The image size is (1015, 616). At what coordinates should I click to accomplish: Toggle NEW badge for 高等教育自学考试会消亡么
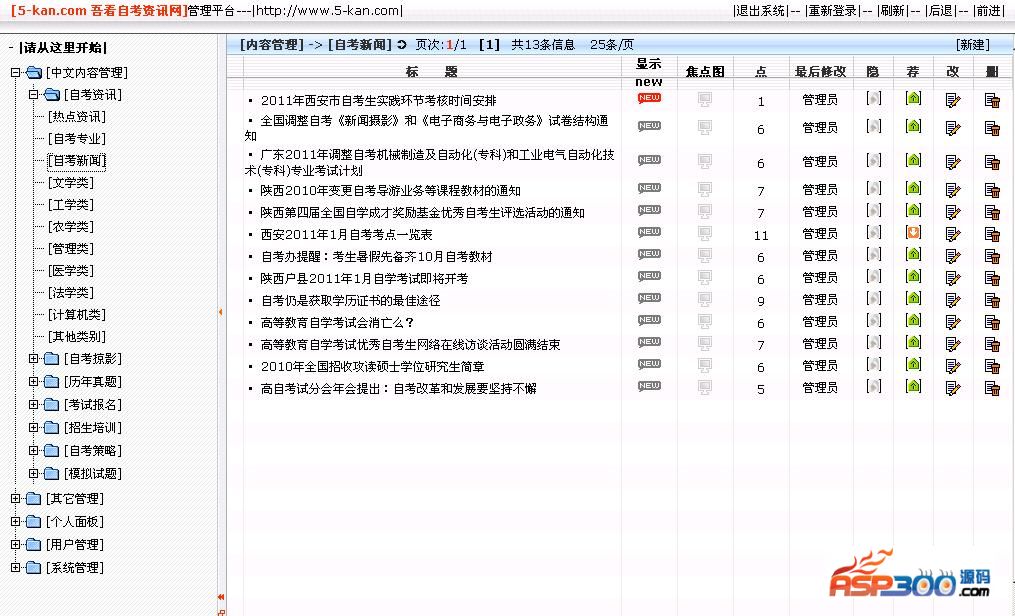click(649, 320)
